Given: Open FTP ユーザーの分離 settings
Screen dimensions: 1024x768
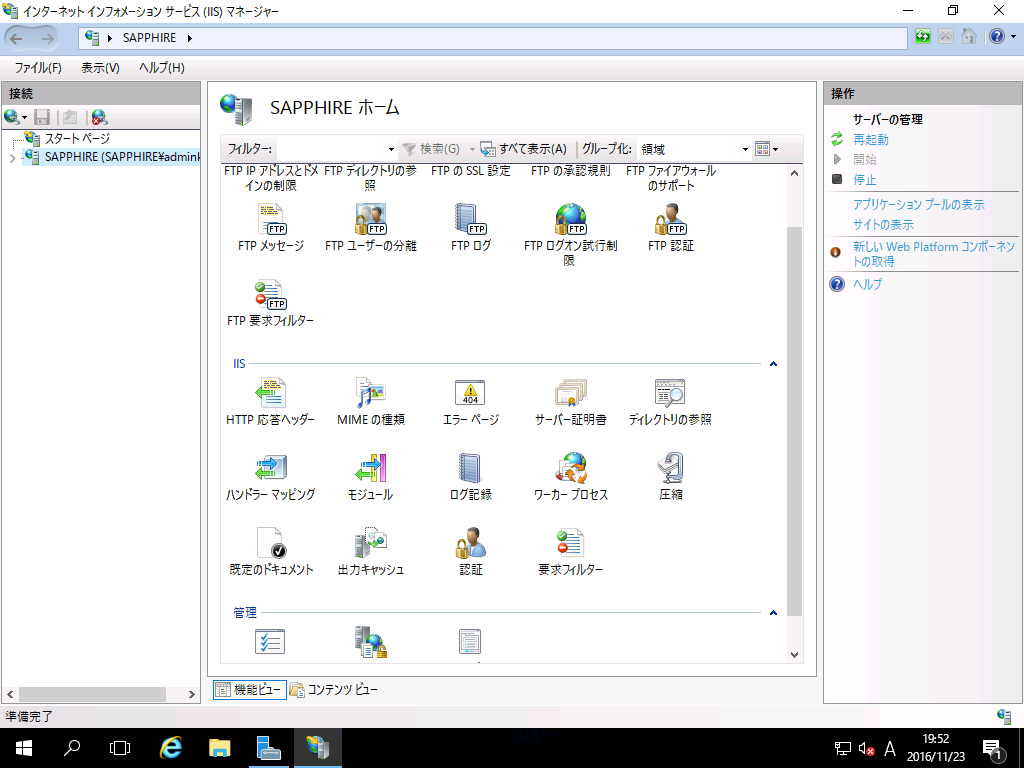Looking at the screenshot, I should tap(370, 227).
